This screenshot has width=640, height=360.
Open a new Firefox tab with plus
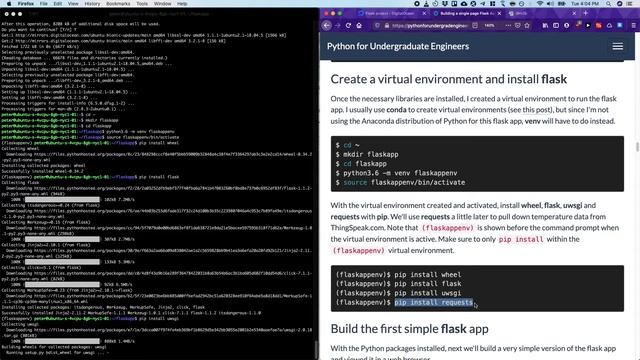pos(585,13)
